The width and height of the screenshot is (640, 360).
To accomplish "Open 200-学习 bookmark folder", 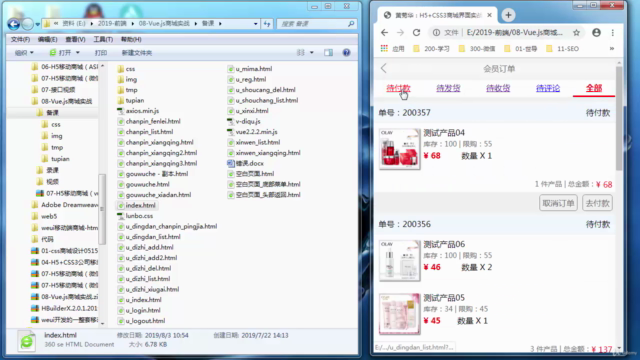I will tap(431, 49).
